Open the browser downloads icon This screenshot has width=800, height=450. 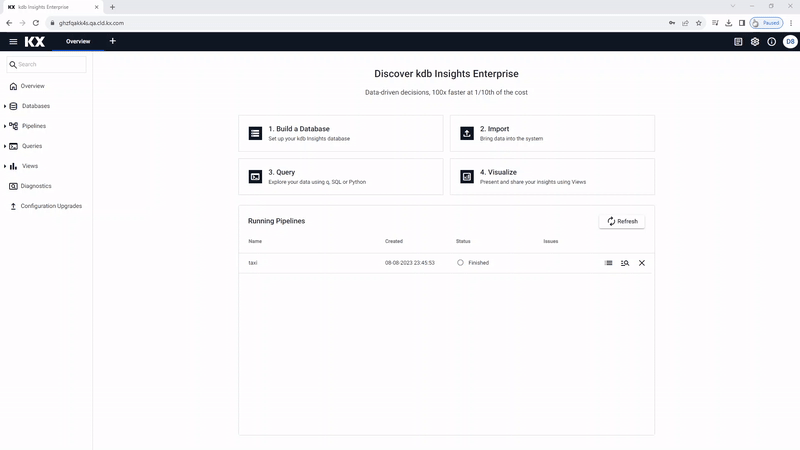pyautogui.click(x=729, y=23)
